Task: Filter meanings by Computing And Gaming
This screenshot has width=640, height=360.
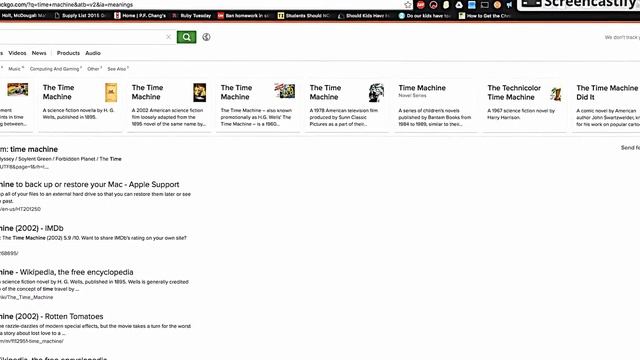Action: click(x=56, y=69)
